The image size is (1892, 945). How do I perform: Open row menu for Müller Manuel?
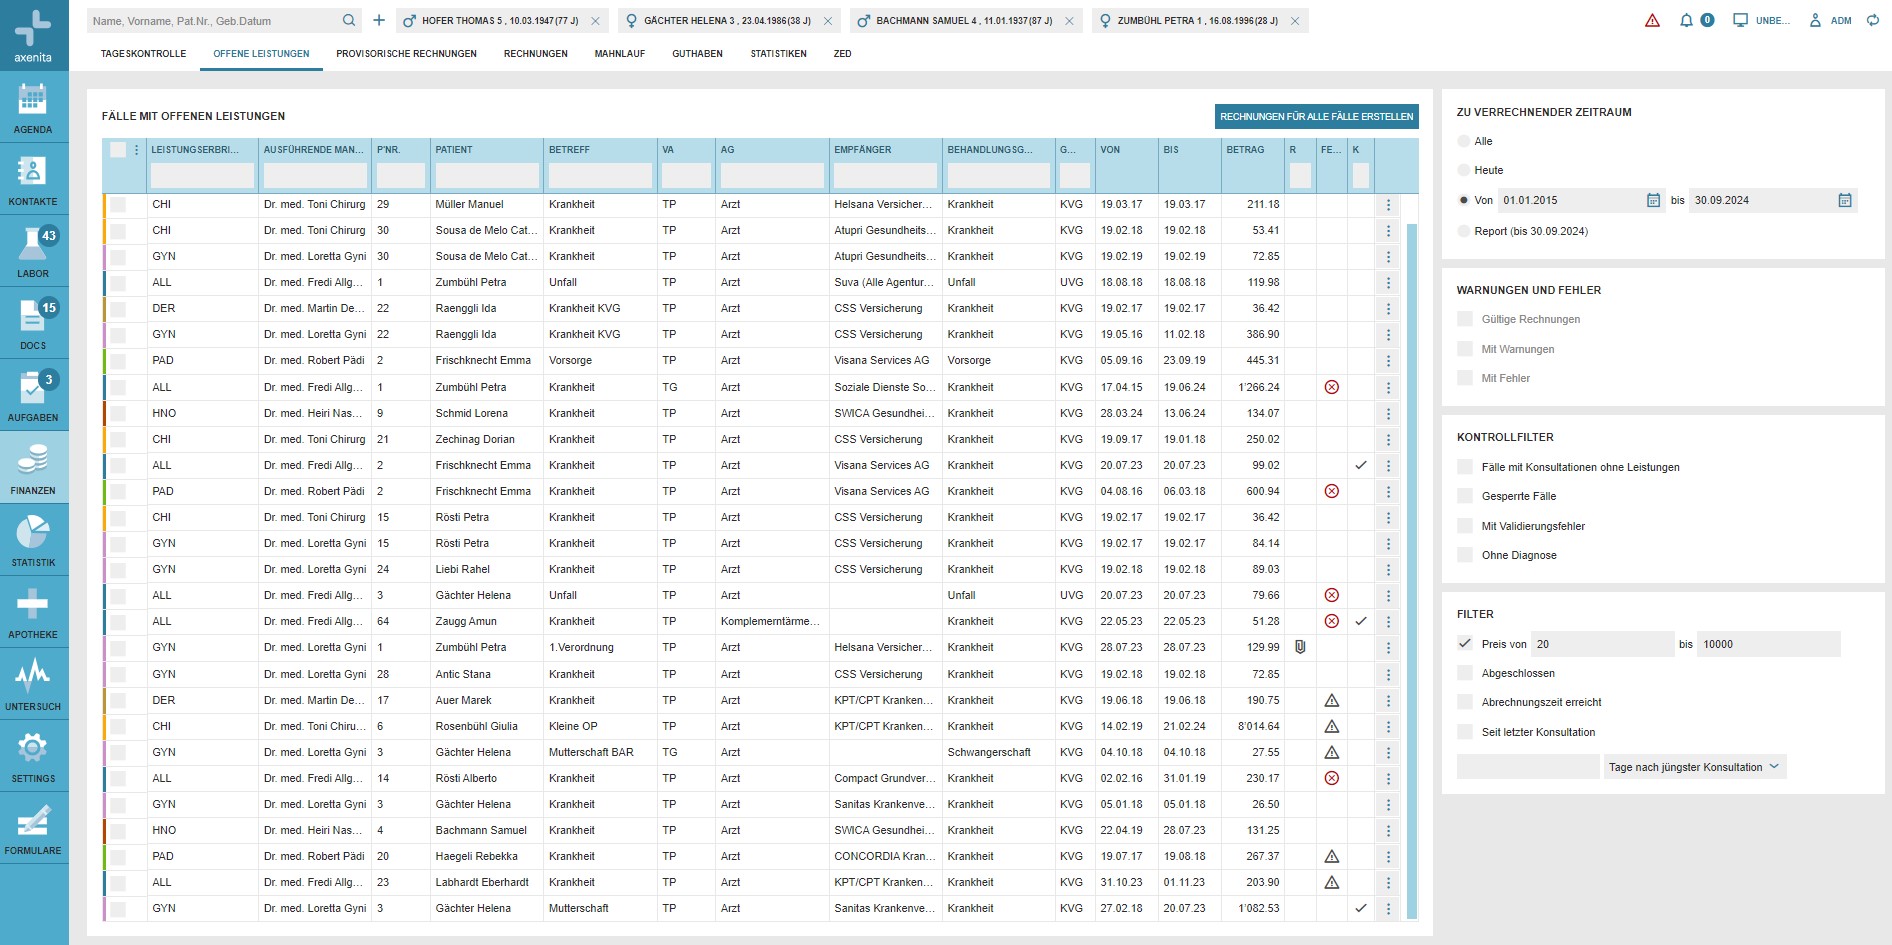[1388, 204]
